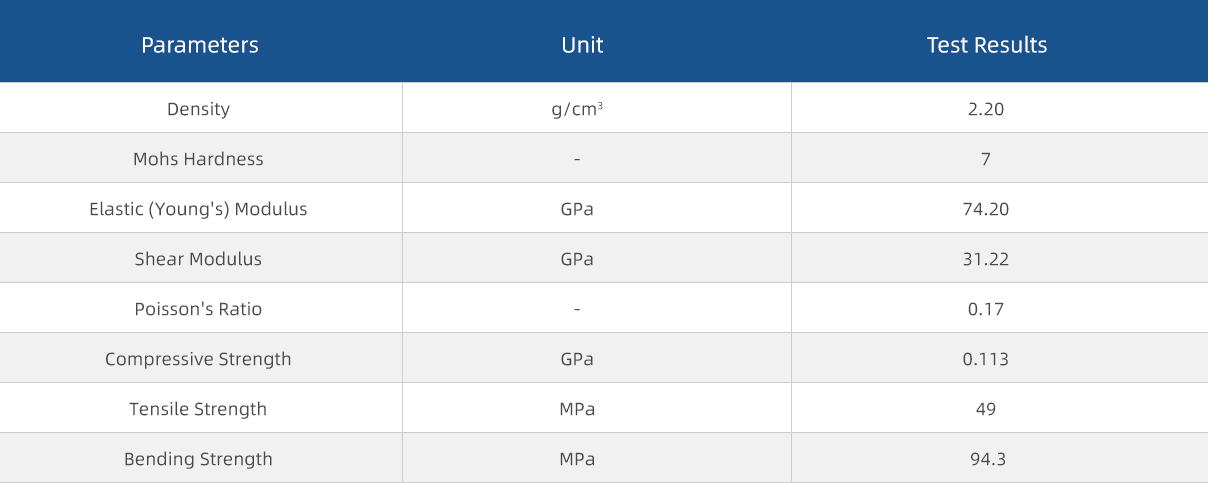Select Mohs Hardness value 7
1208x483 pixels.
(x=986, y=159)
